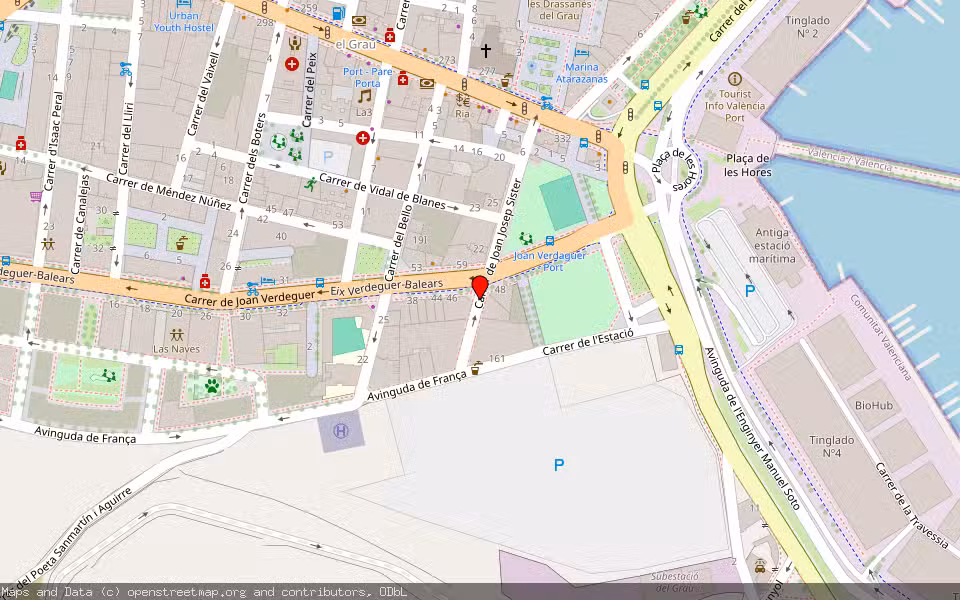960x600 pixels.
Task: Click the music note icon labeled La3
Action: (364, 98)
